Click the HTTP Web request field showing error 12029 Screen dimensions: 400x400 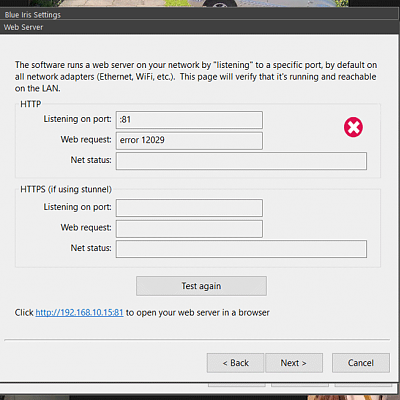tap(189, 140)
